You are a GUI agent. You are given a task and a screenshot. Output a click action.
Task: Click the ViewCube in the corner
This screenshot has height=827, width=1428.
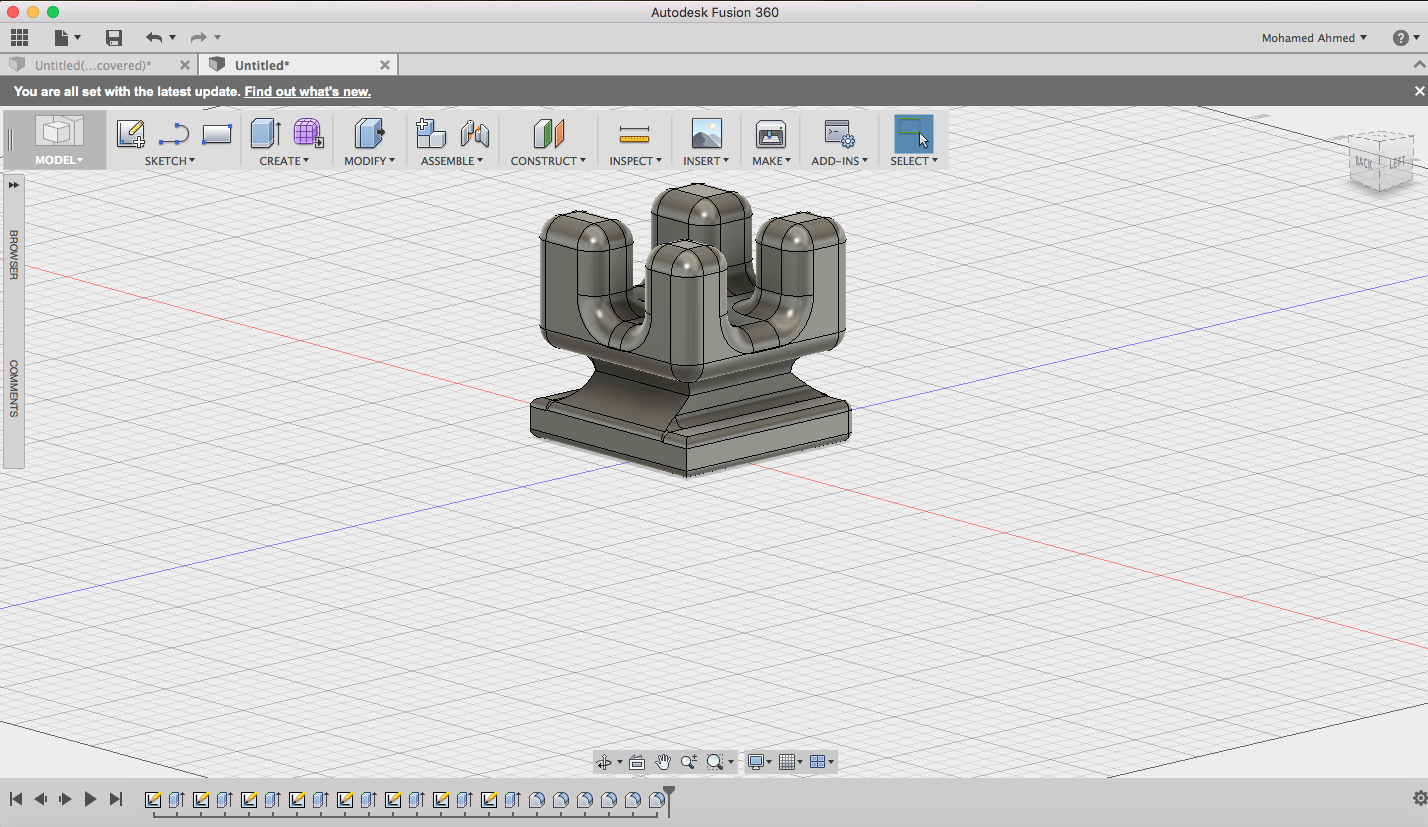[1379, 161]
